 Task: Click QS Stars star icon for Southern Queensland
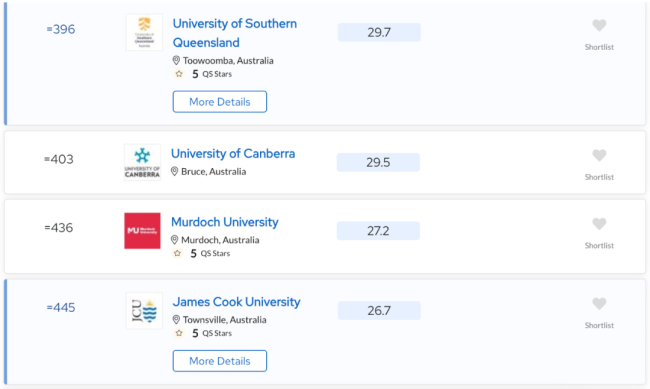pyautogui.click(x=179, y=74)
